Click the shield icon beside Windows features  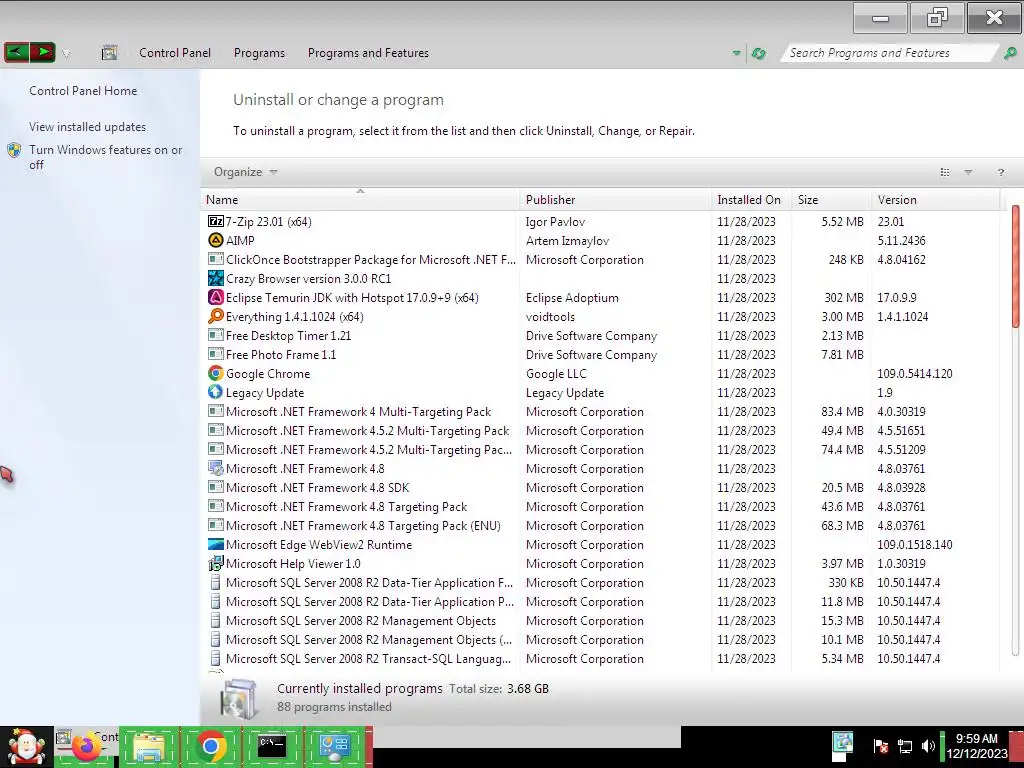click(14, 150)
